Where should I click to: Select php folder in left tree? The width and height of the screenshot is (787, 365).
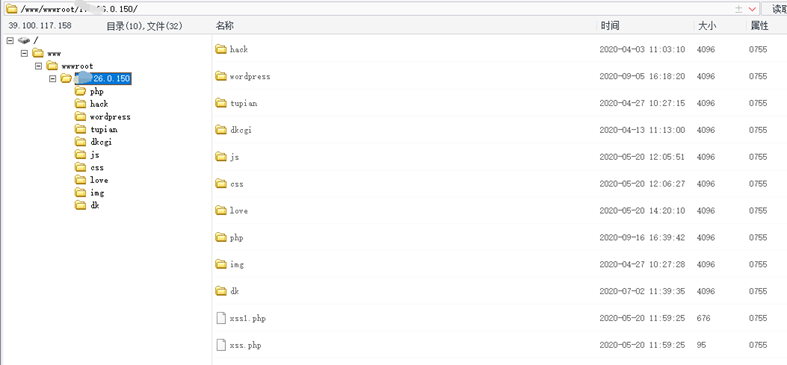[x=97, y=91]
